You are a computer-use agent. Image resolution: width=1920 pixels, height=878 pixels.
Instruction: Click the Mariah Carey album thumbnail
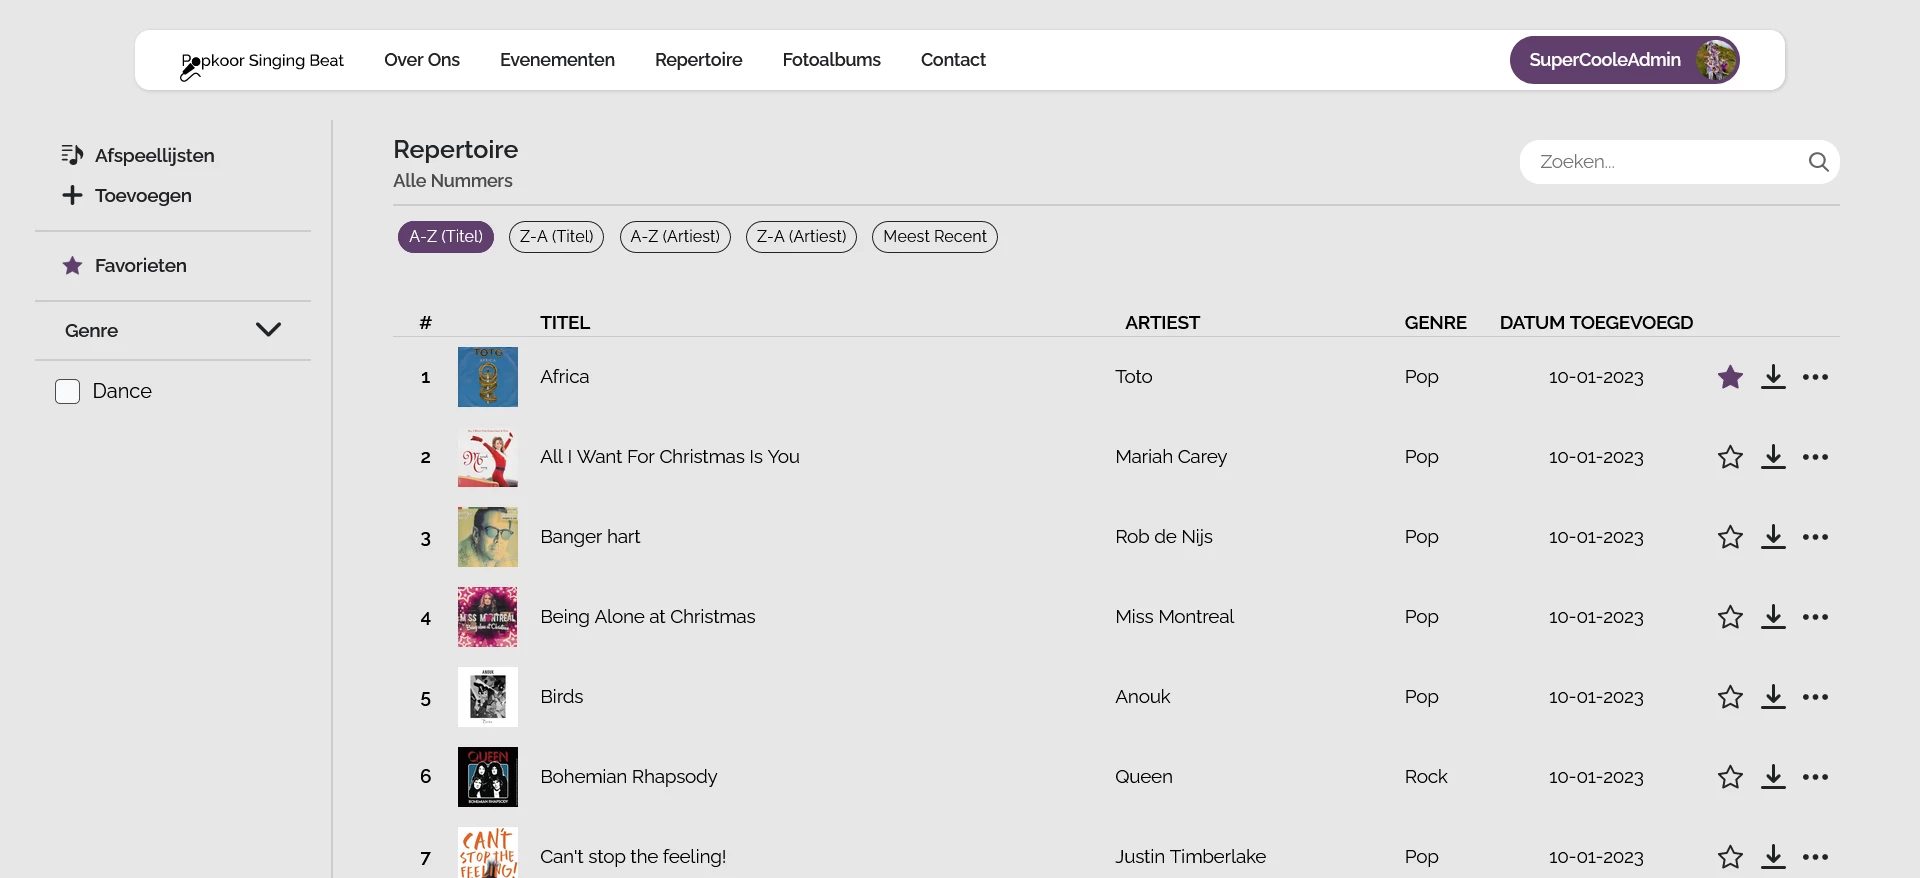(488, 457)
